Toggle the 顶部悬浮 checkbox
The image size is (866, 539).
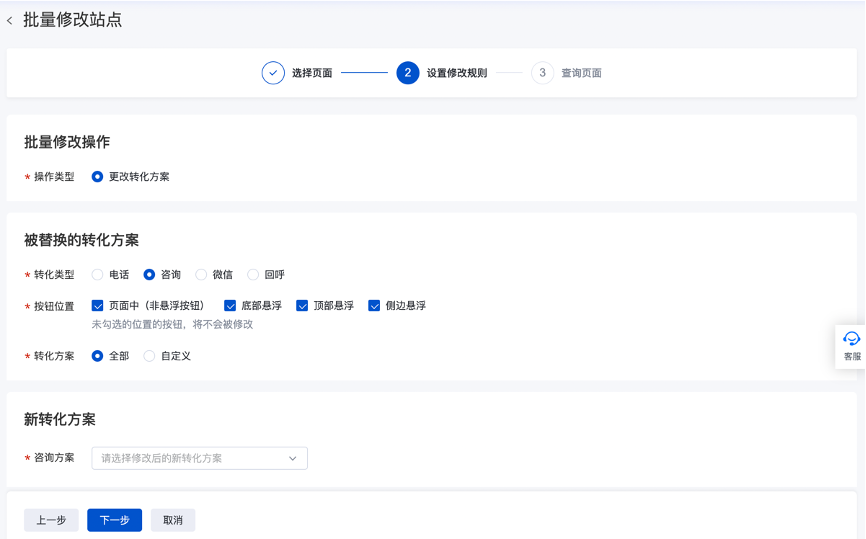click(x=302, y=306)
